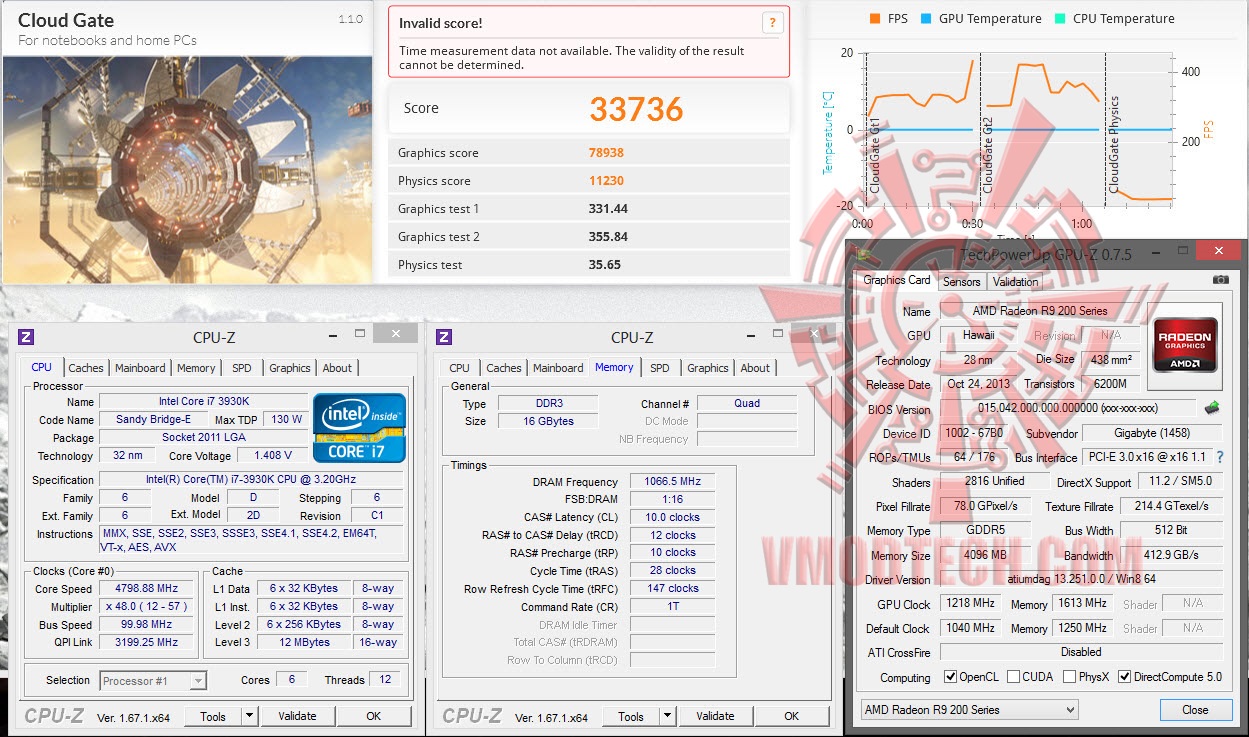Click the Core Speed value 4798.88 MHz
The height and width of the screenshot is (737, 1249).
[146, 589]
